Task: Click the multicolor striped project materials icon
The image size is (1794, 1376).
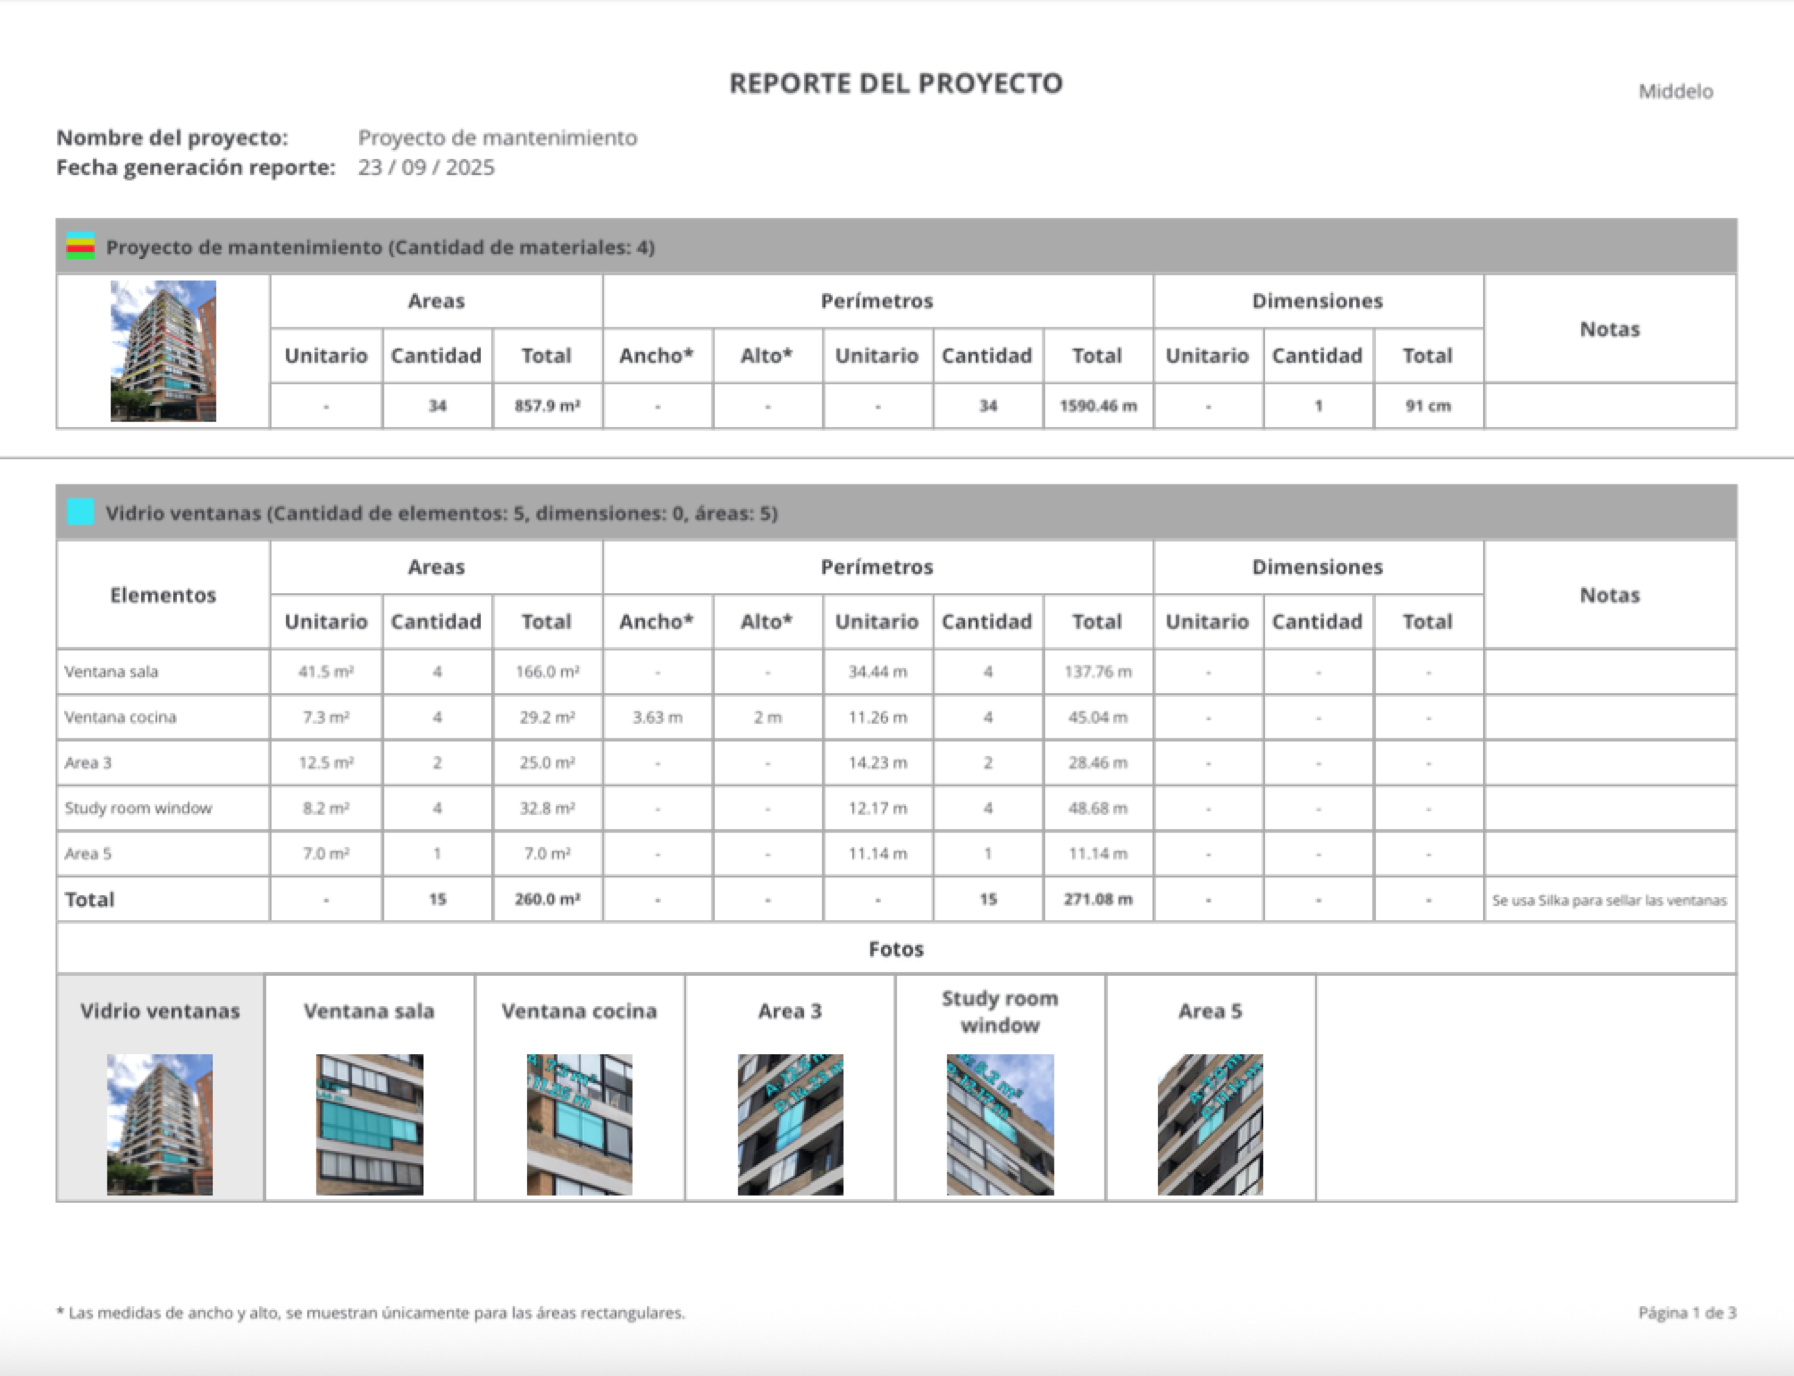Action: [x=80, y=246]
